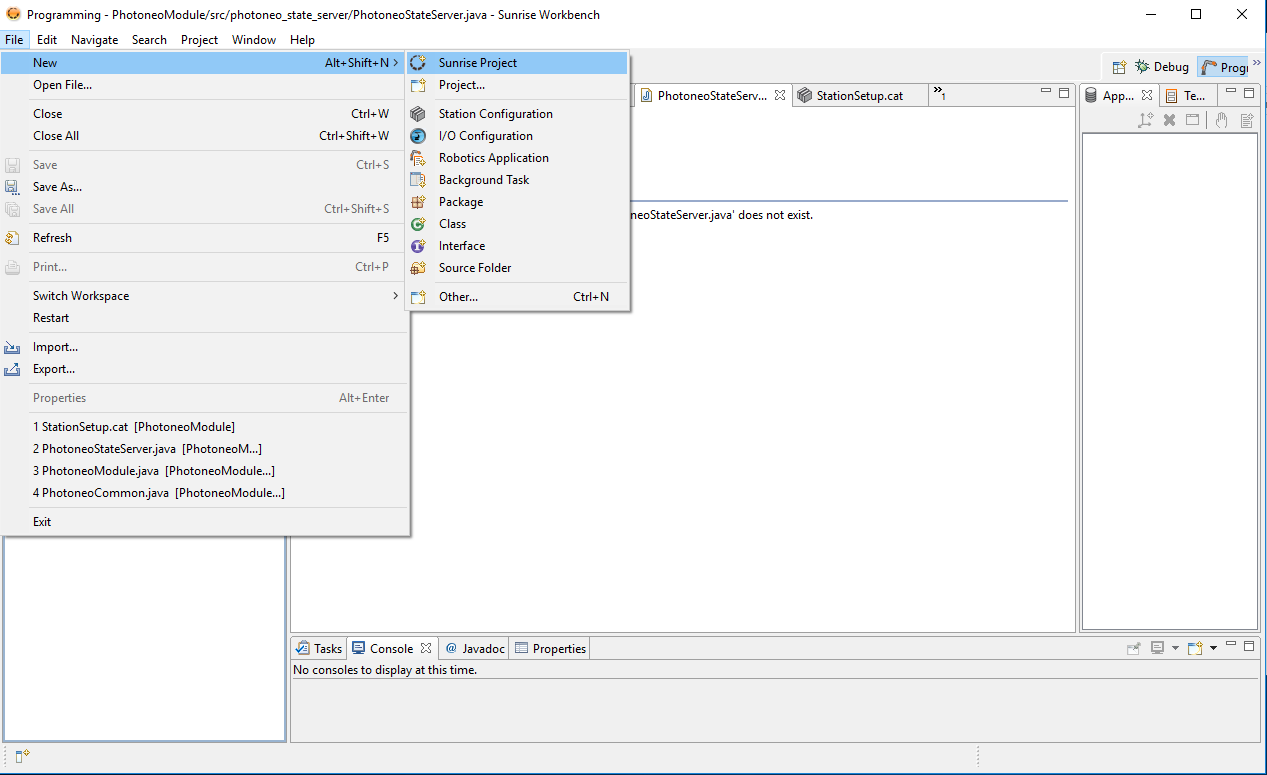Open the File menu in menu bar
The height and width of the screenshot is (775, 1267).
pos(15,40)
